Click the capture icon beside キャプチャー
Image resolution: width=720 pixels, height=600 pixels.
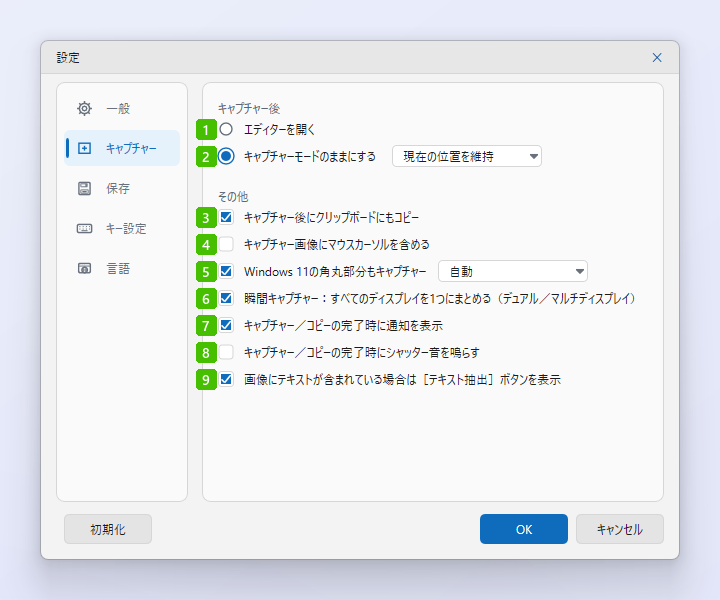[x=84, y=148]
